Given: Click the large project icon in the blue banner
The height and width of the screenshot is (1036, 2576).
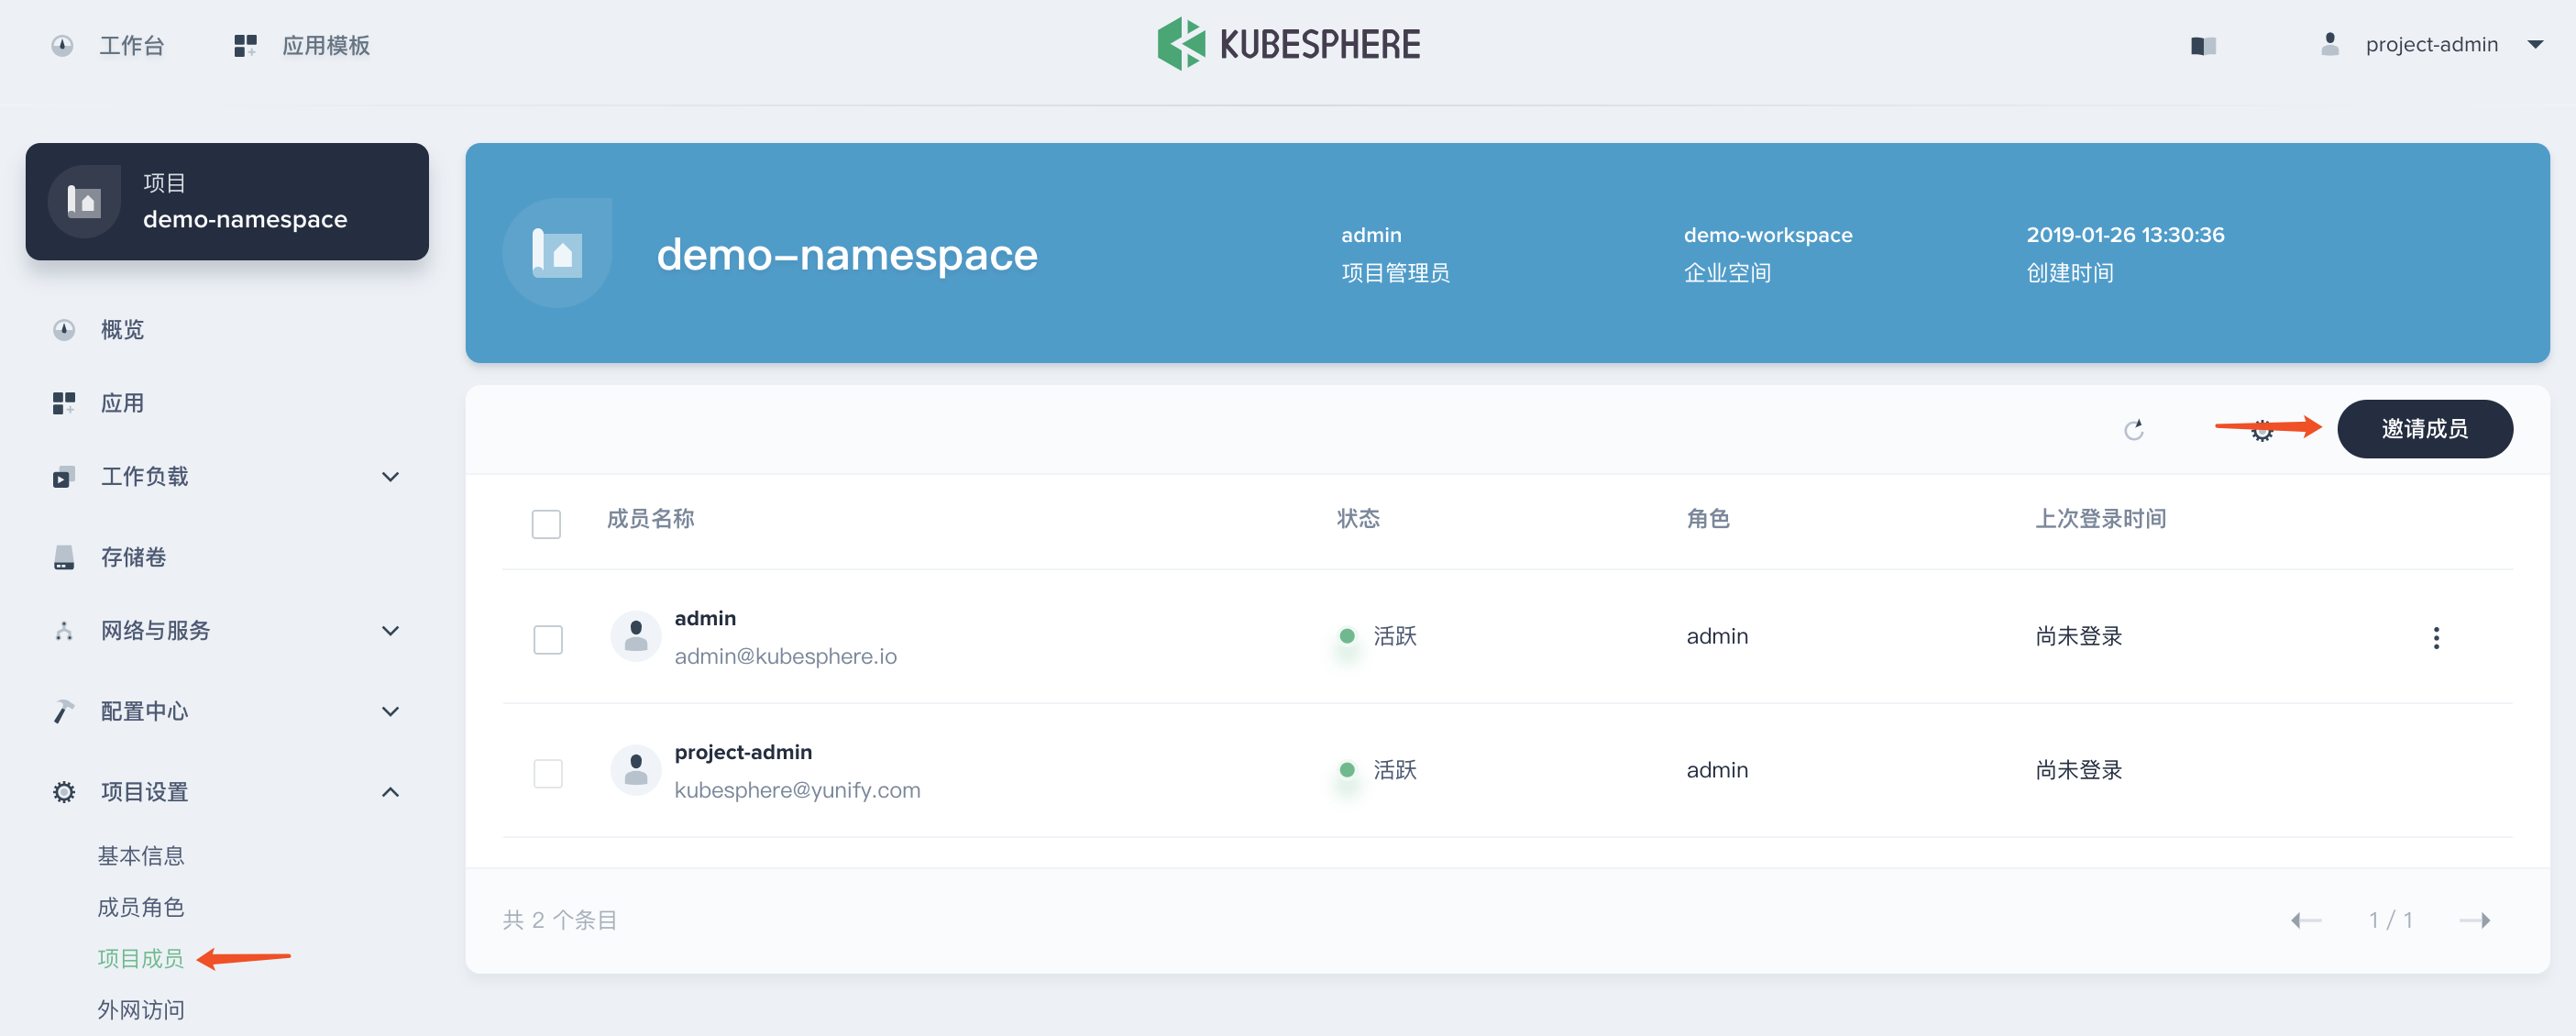Looking at the screenshot, I should tap(557, 253).
